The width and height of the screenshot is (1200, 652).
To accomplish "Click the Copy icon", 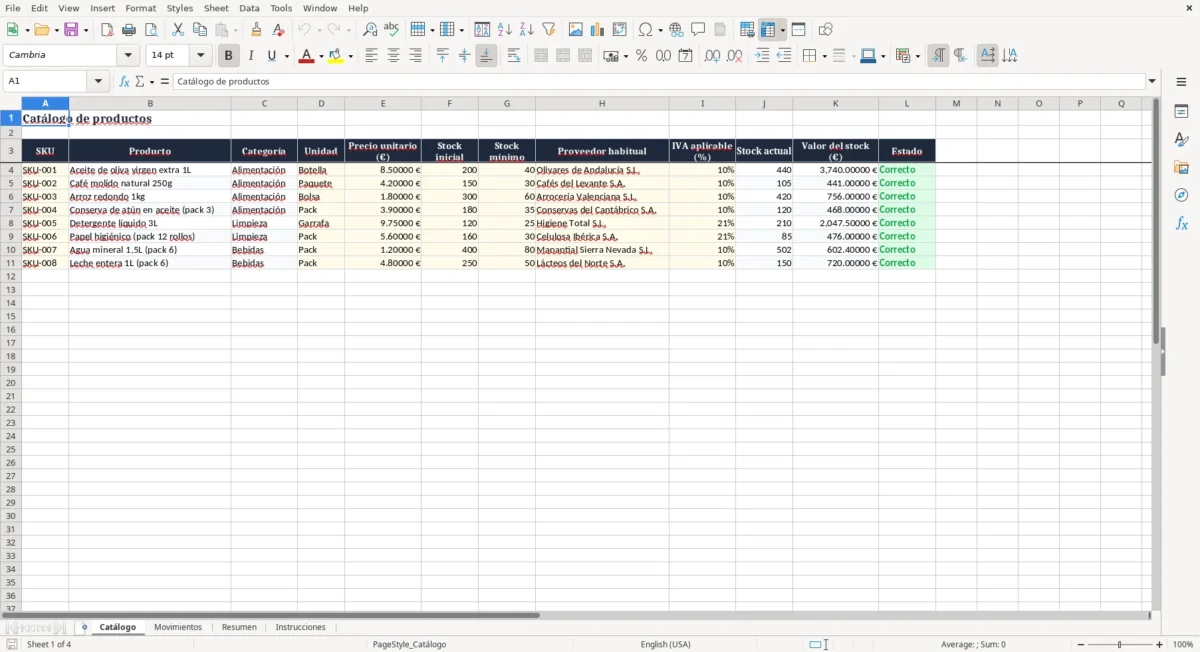I will [x=200, y=30].
